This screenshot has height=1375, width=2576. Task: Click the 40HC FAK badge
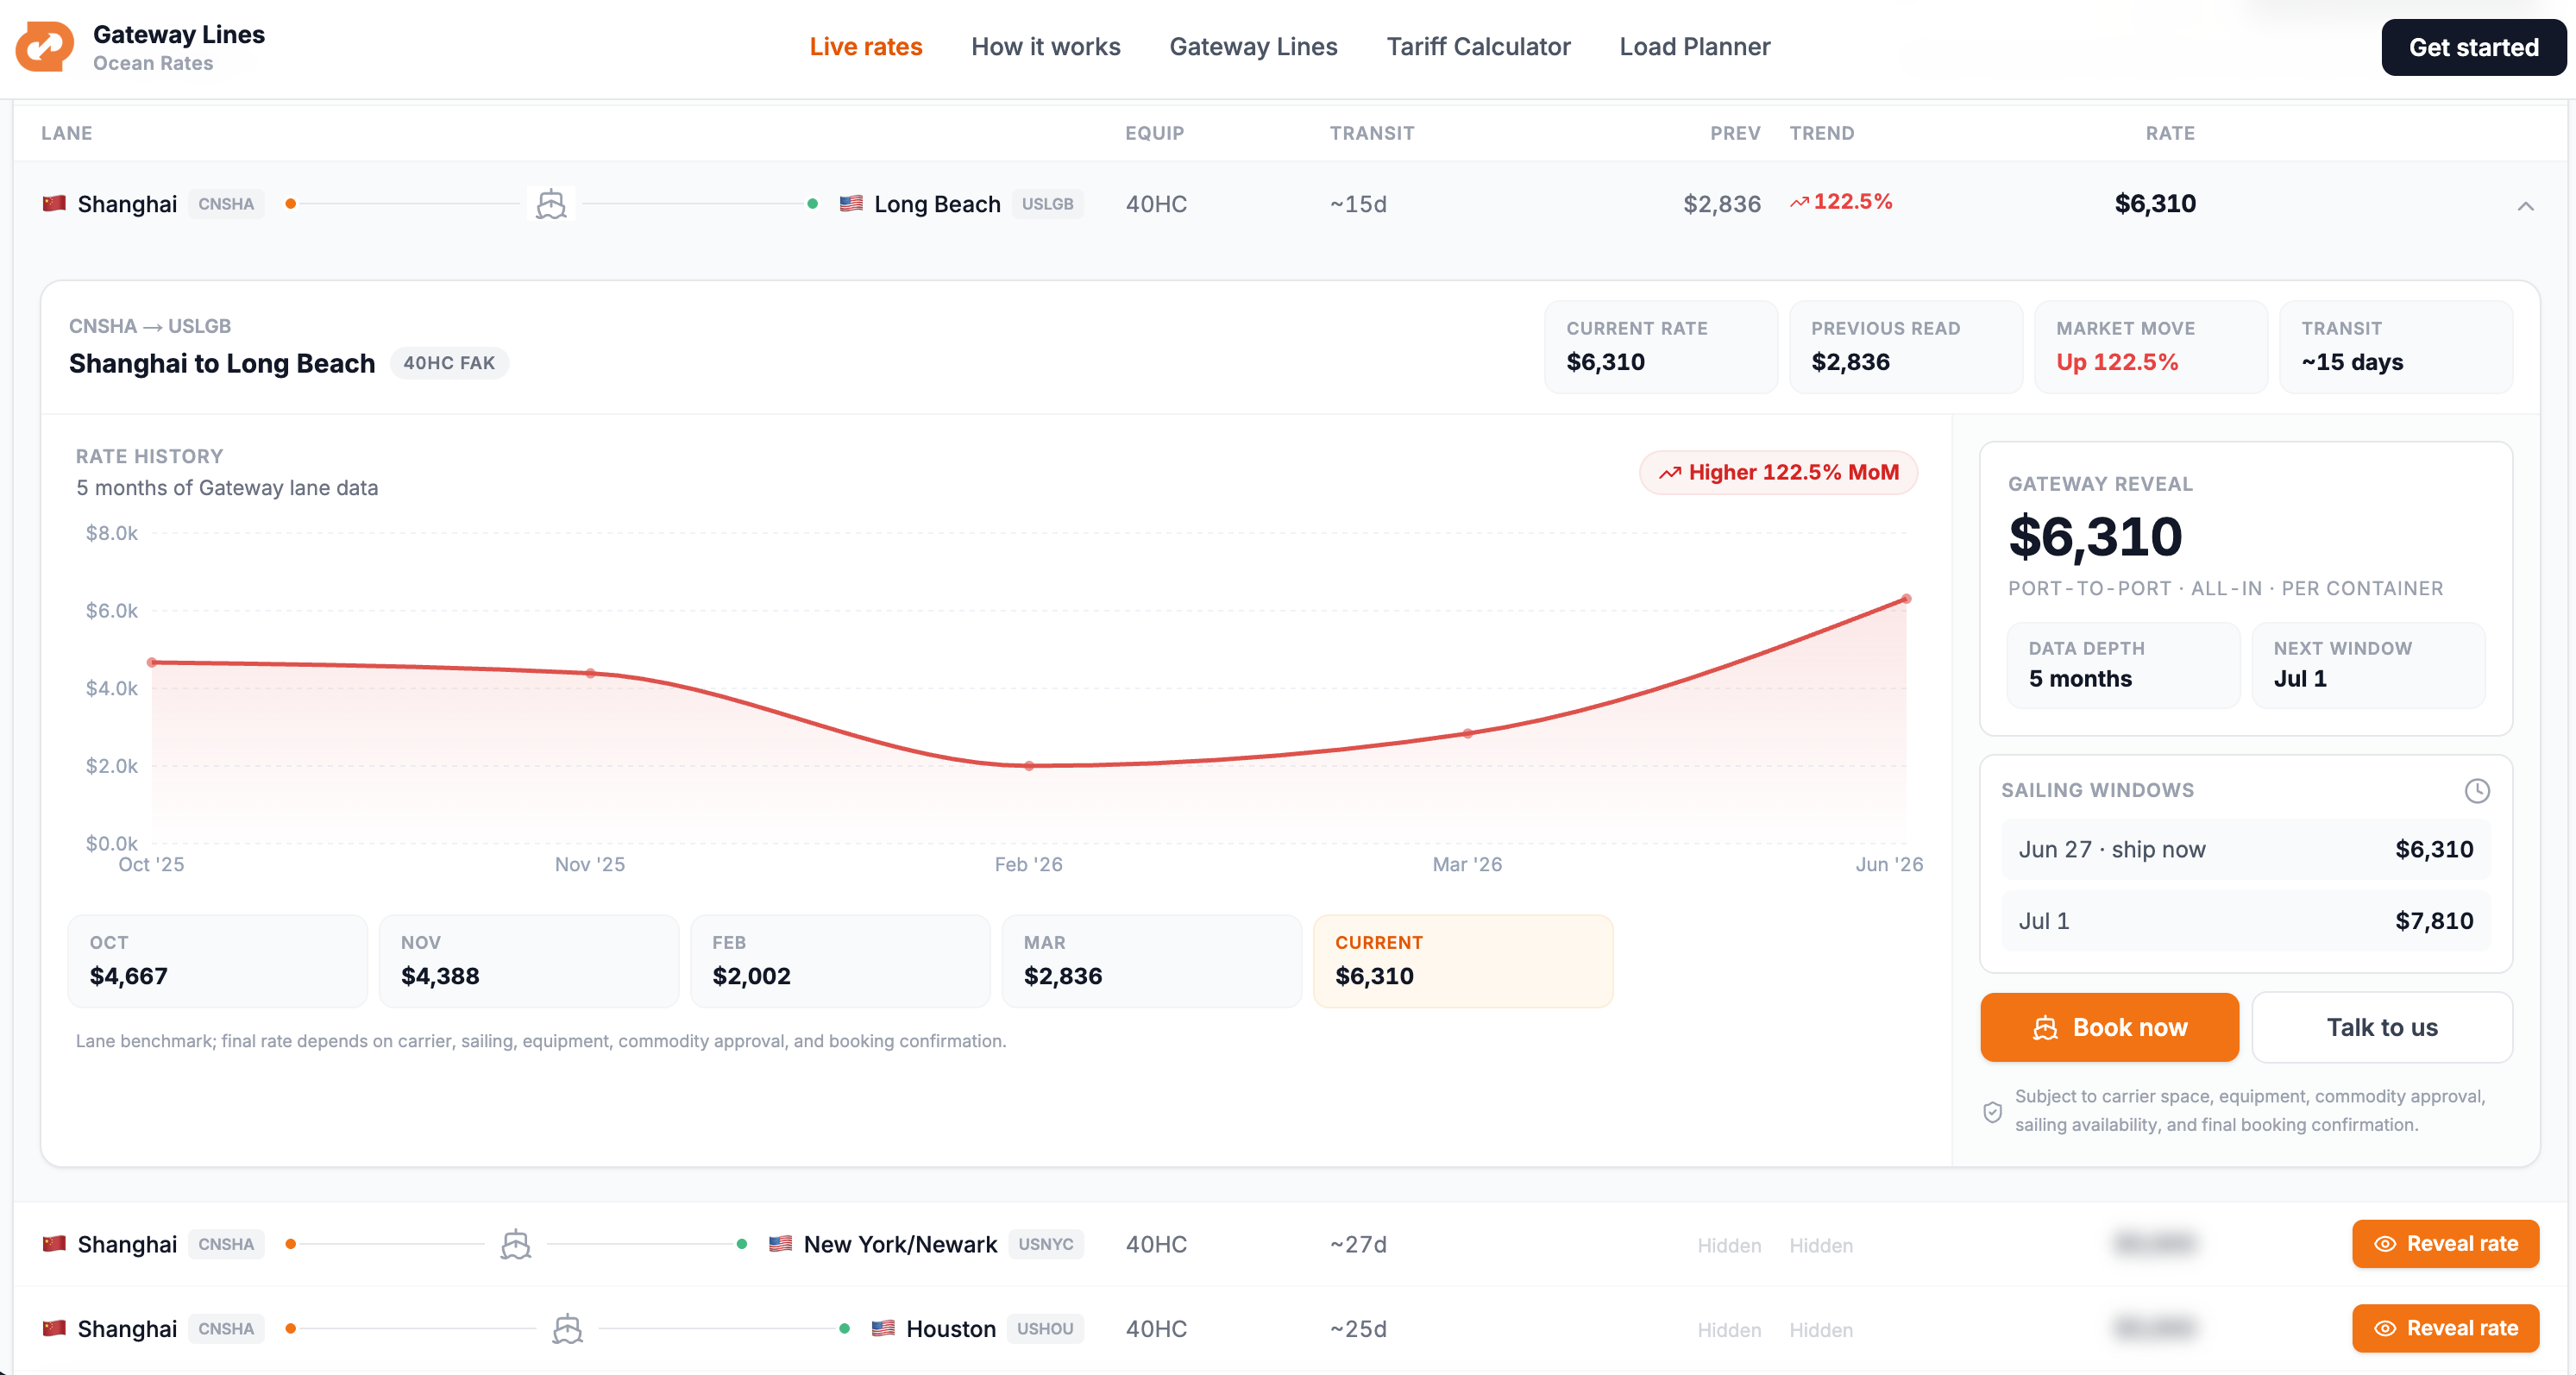(449, 363)
